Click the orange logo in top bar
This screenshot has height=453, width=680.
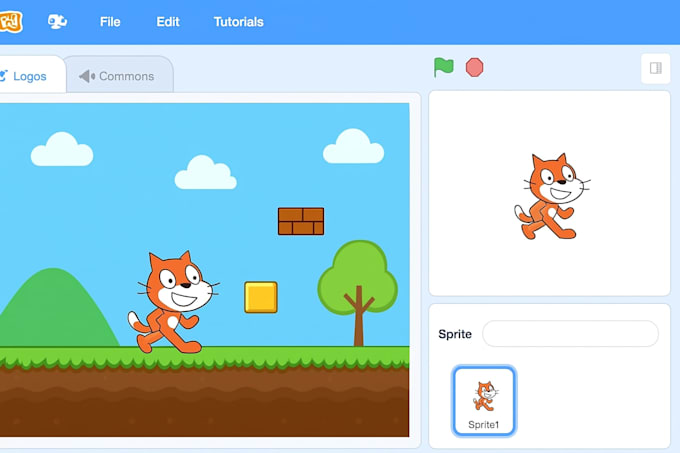10,22
